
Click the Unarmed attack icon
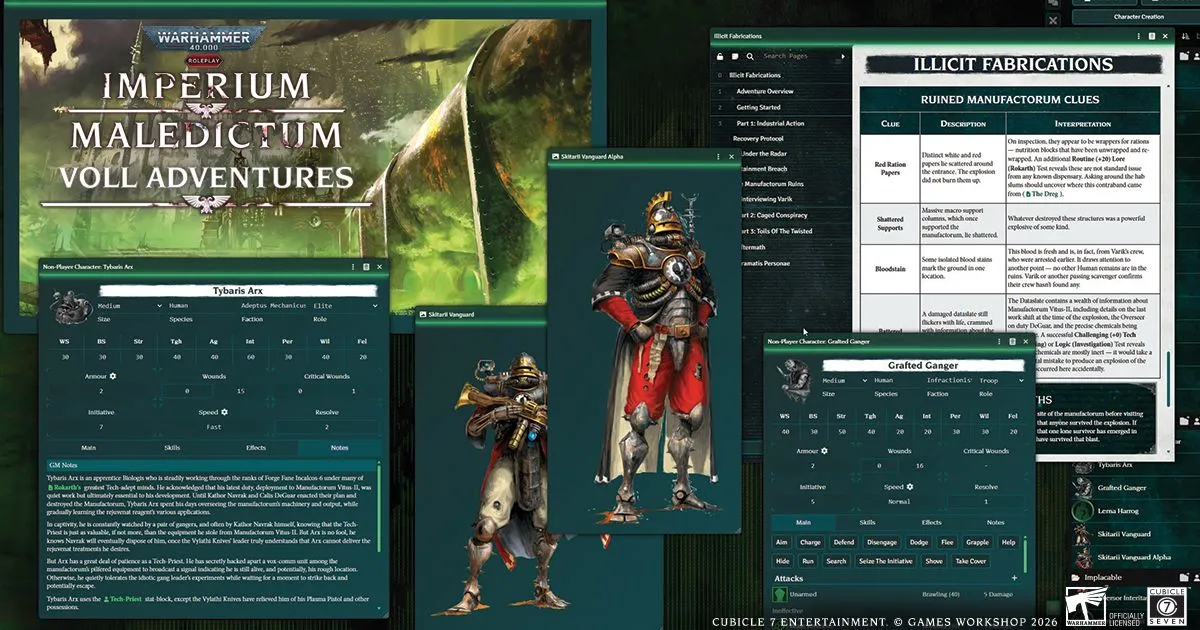(781, 594)
